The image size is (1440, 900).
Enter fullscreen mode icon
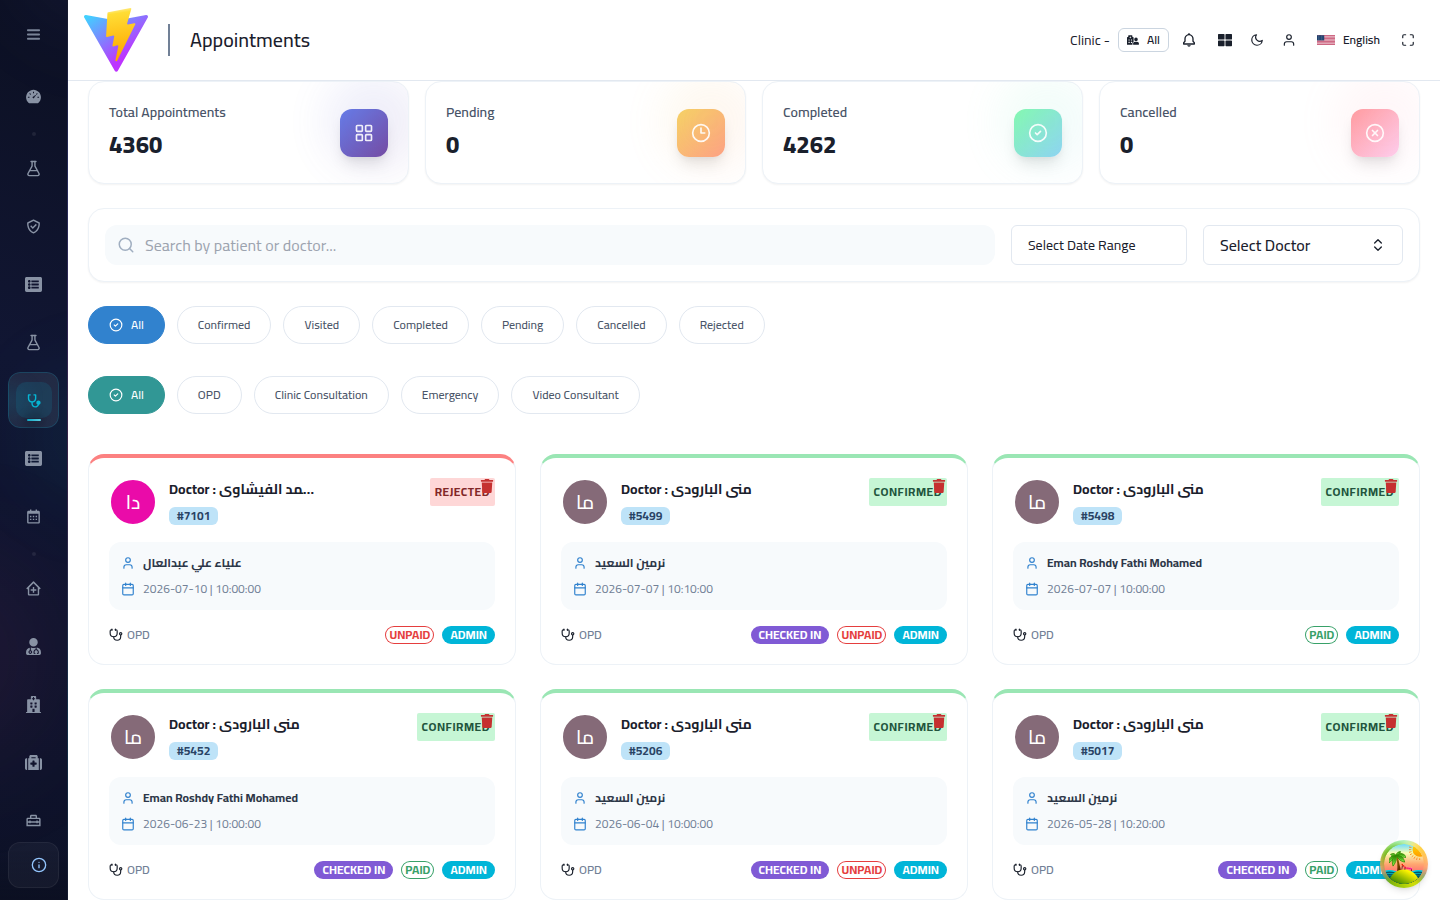pos(1408,40)
